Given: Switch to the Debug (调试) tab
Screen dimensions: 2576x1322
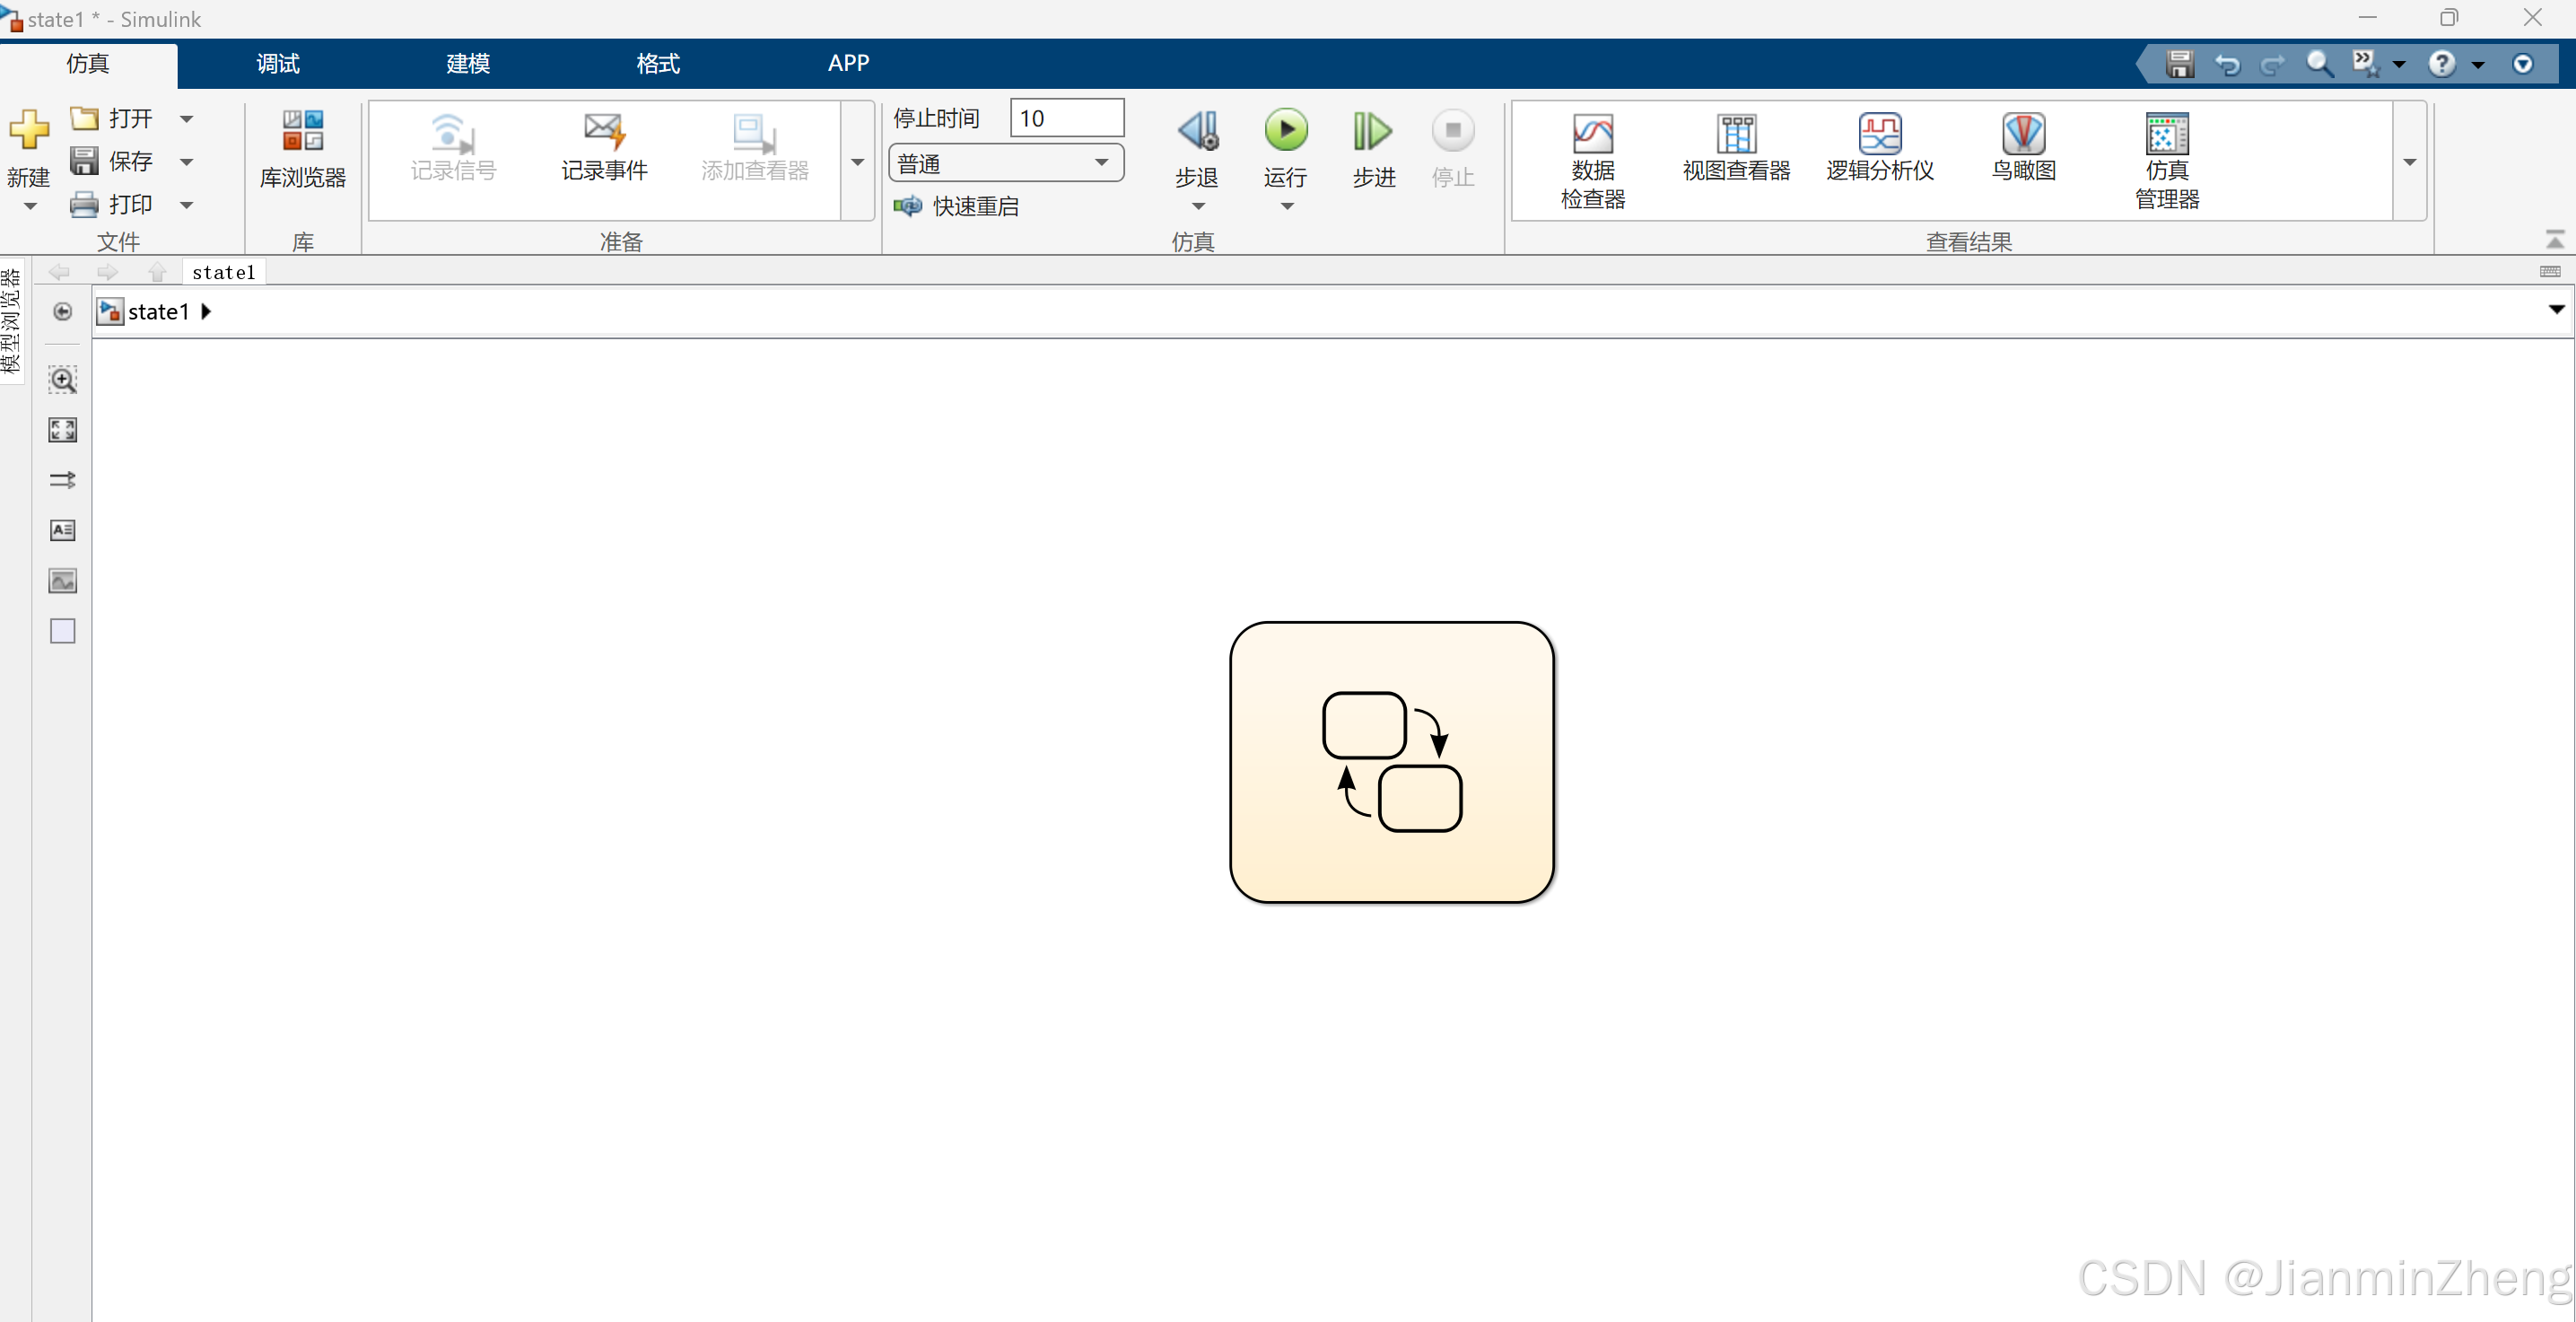Looking at the screenshot, I should coord(277,64).
